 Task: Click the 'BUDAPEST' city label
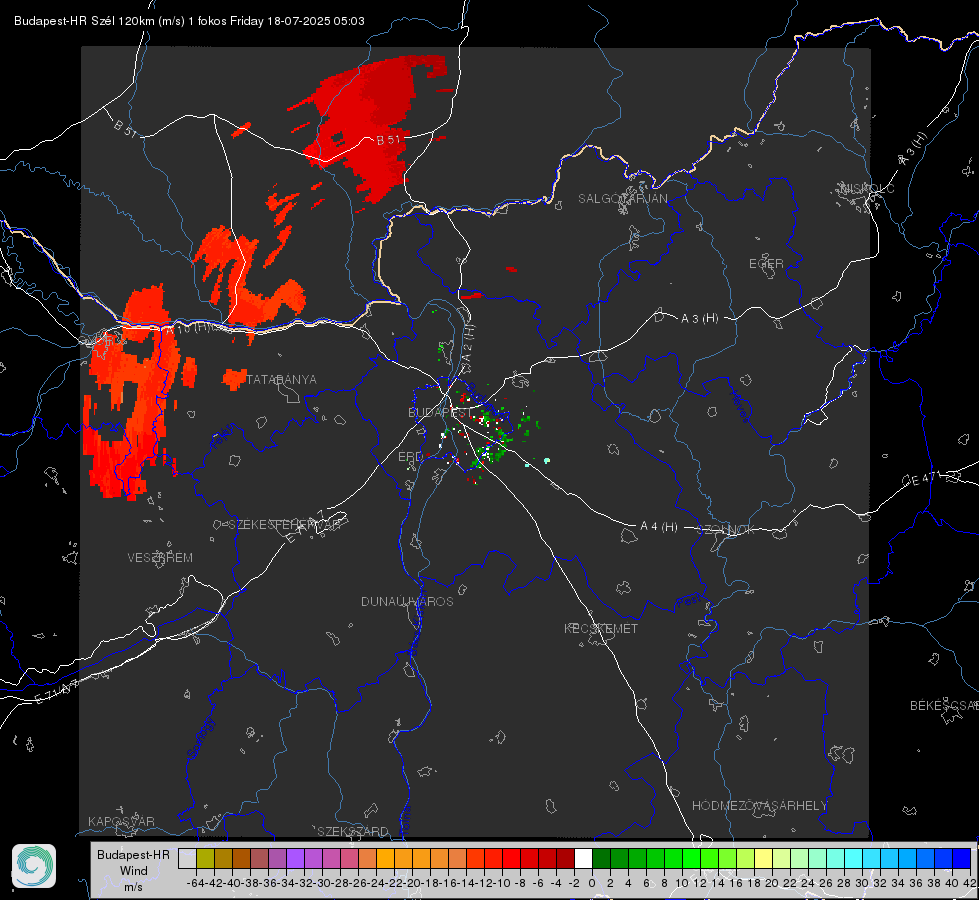(440, 413)
